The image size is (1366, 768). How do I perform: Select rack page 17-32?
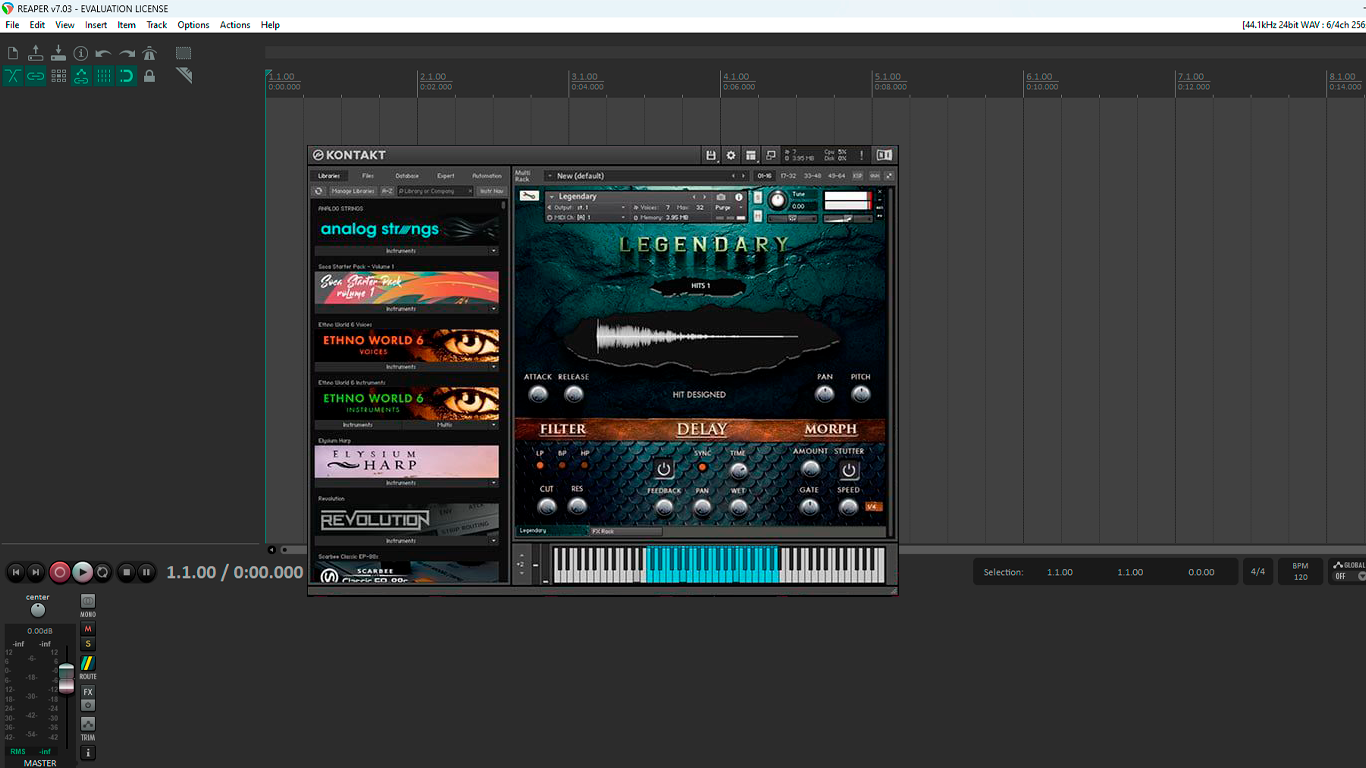point(788,176)
